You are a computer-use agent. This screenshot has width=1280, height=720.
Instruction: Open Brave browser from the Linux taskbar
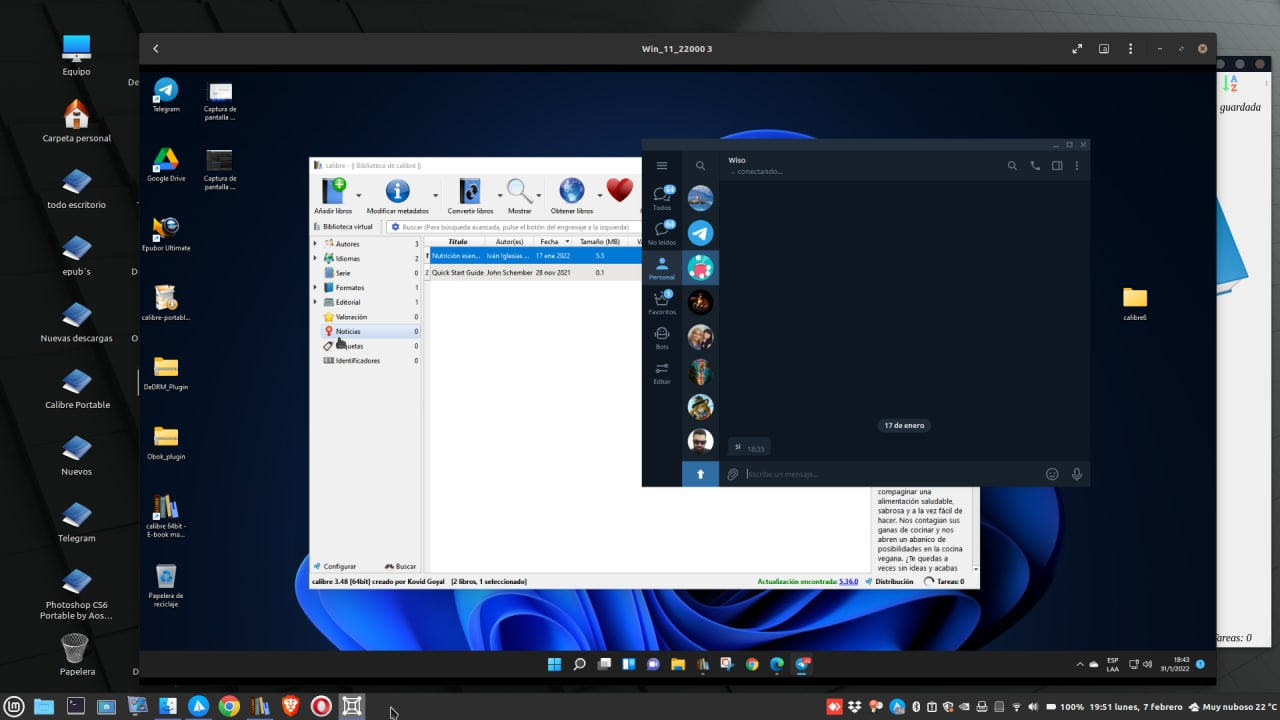point(290,706)
